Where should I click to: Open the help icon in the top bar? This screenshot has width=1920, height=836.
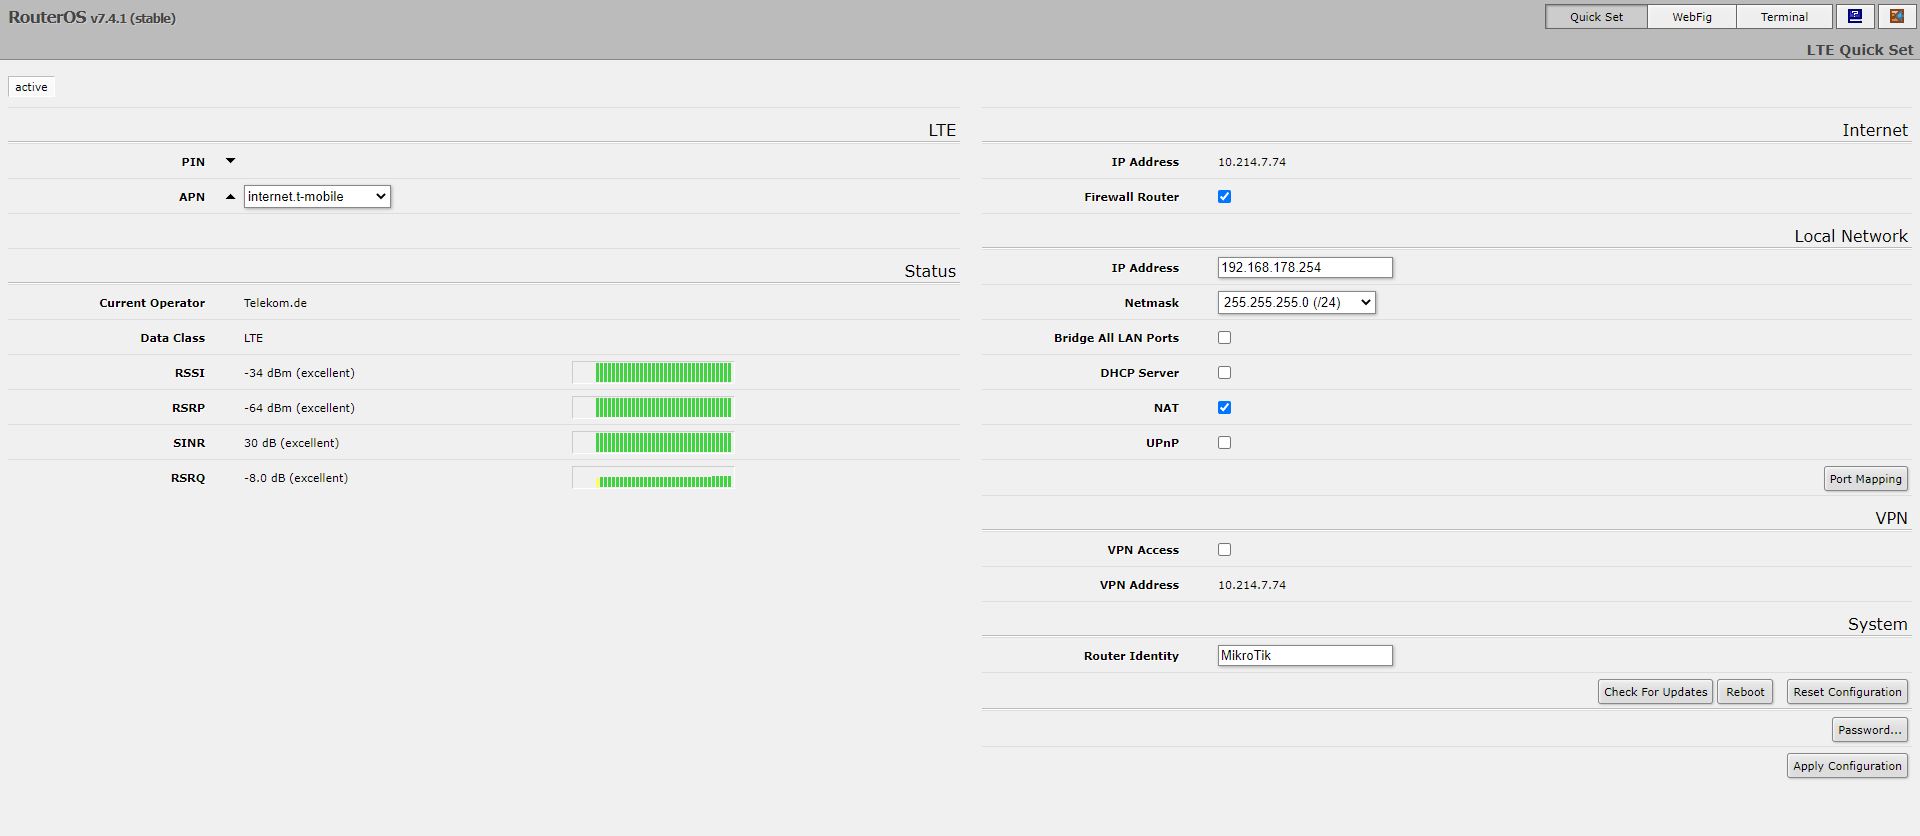1855,16
